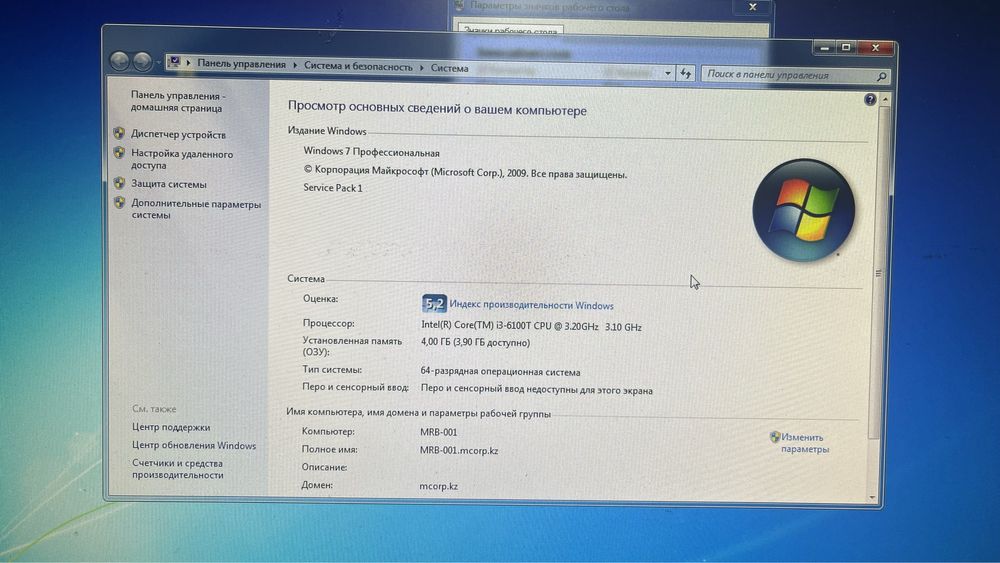
Task: Click shield icon beside Настройка удаленного доступа
Action: click(119, 152)
